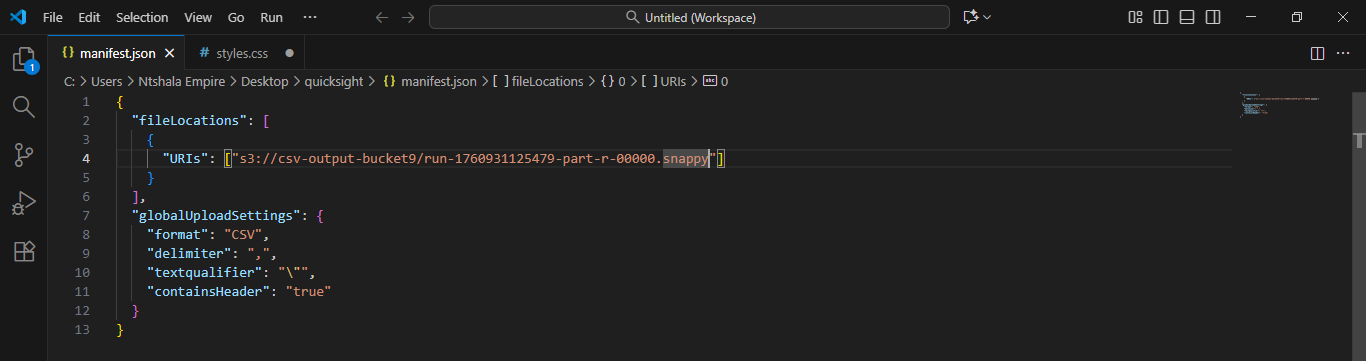Go forward with the right arrow
Image resolution: width=1366 pixels, height=361 pixels.
pyautogui.click(x=408, y=17)
